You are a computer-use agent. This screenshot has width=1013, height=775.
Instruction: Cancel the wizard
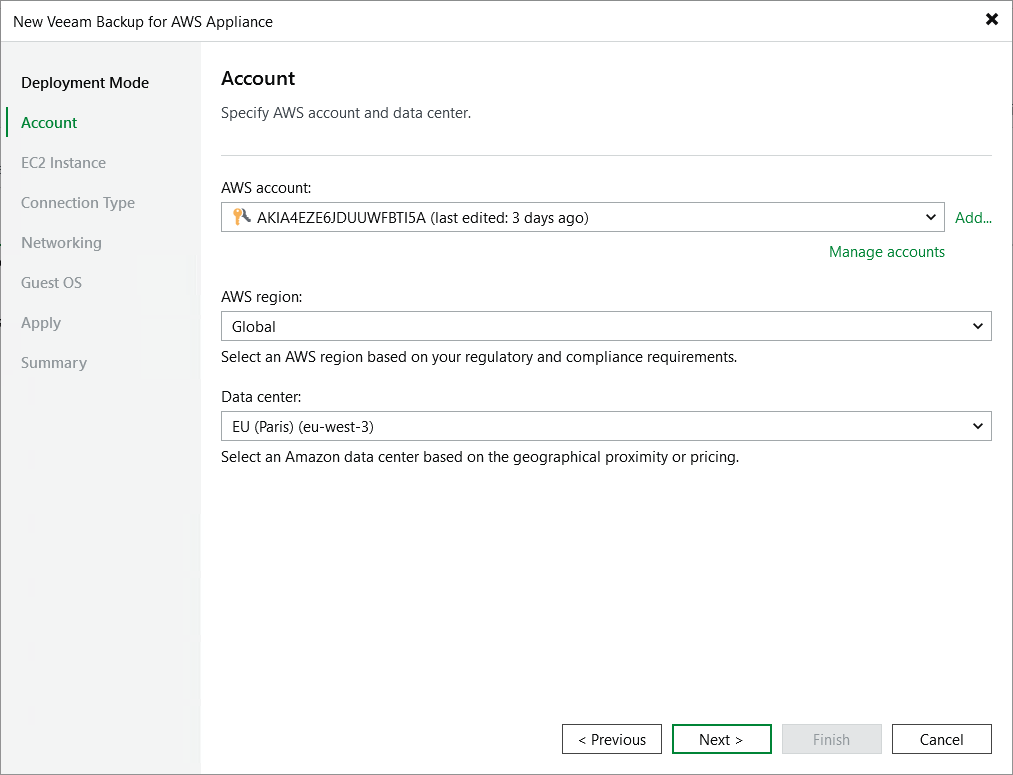941,739
